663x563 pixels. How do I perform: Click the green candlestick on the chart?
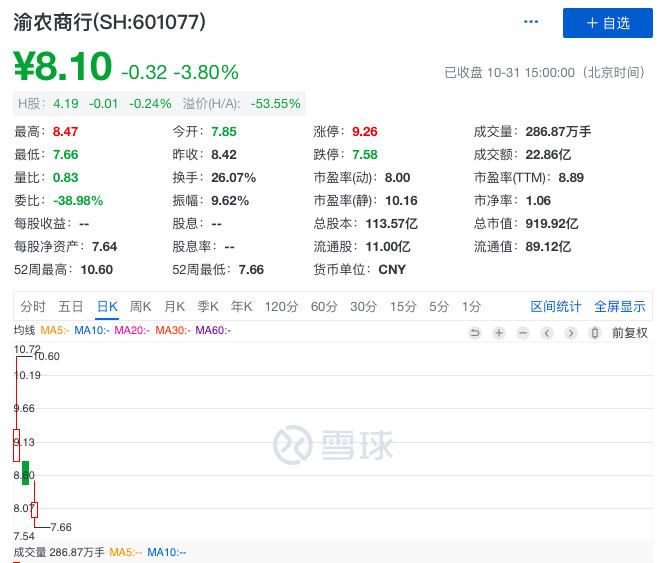(x=25, y=472)
